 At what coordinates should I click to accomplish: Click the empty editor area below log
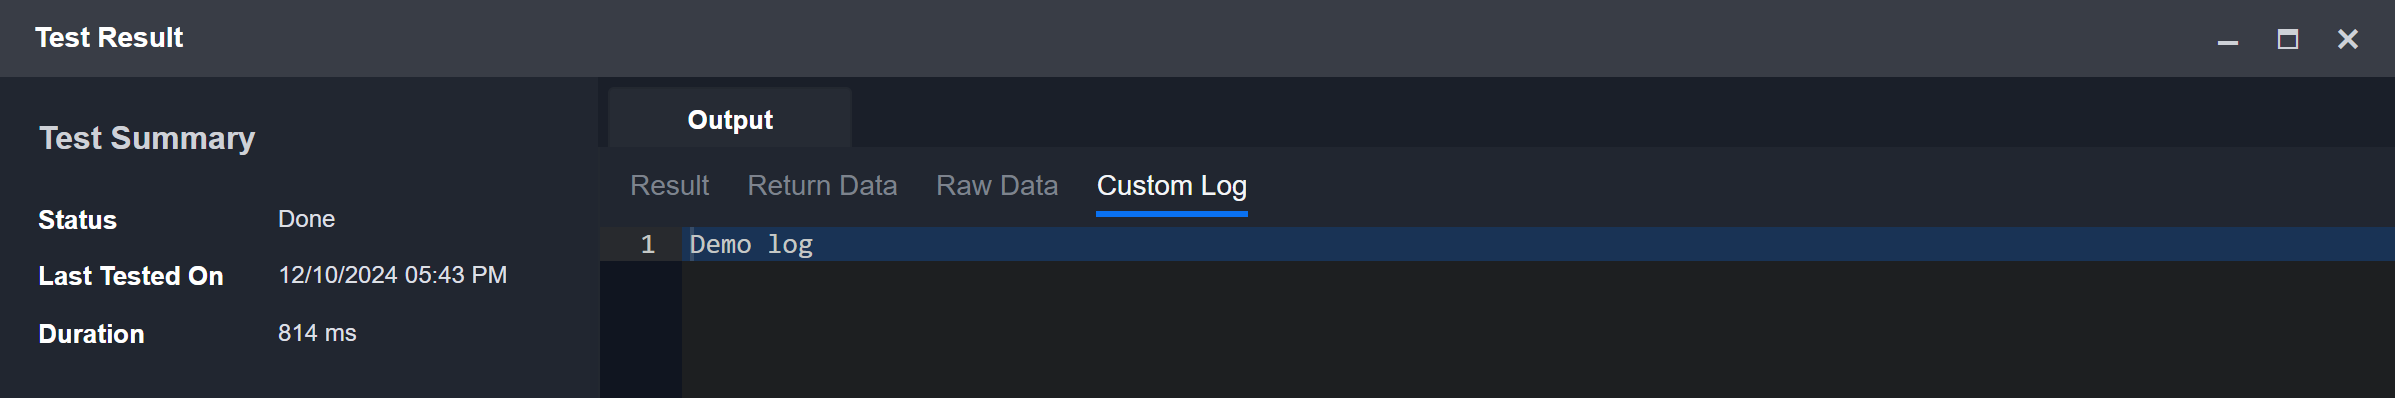pos(1538,329)
